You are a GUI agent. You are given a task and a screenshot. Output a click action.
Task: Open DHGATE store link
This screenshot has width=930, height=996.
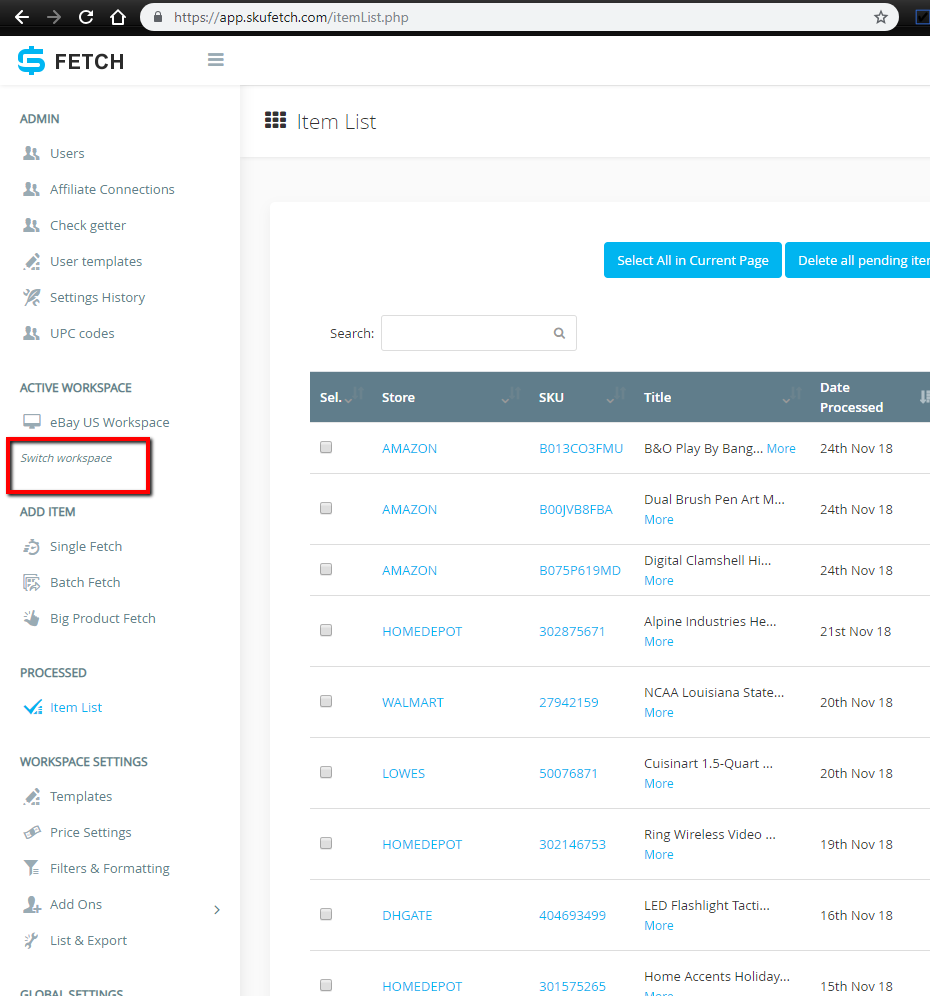407,915
